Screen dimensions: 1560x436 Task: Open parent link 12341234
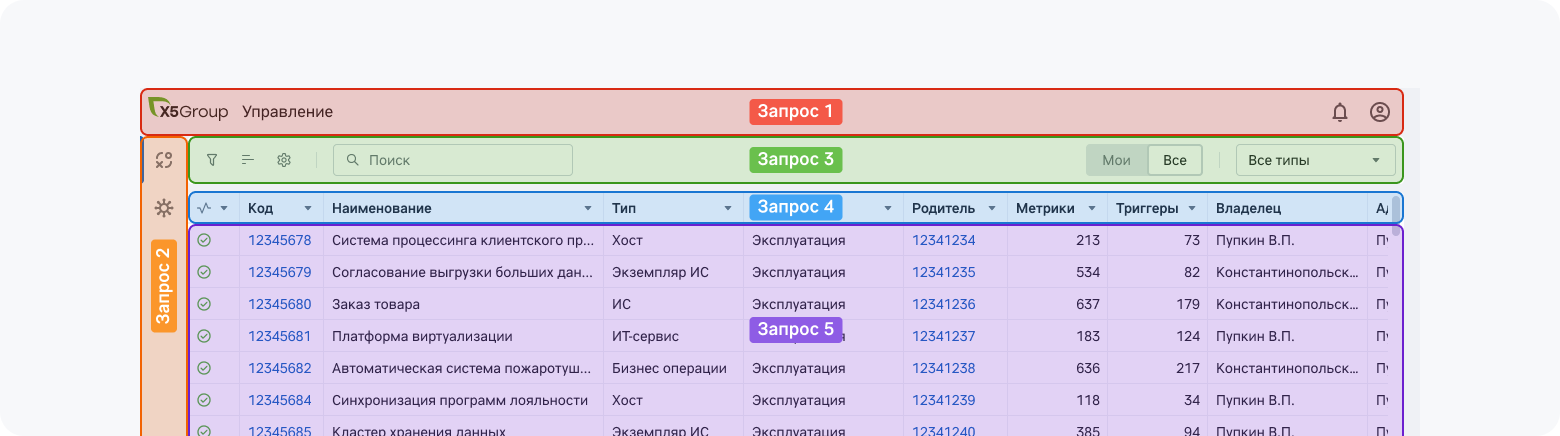943,240
